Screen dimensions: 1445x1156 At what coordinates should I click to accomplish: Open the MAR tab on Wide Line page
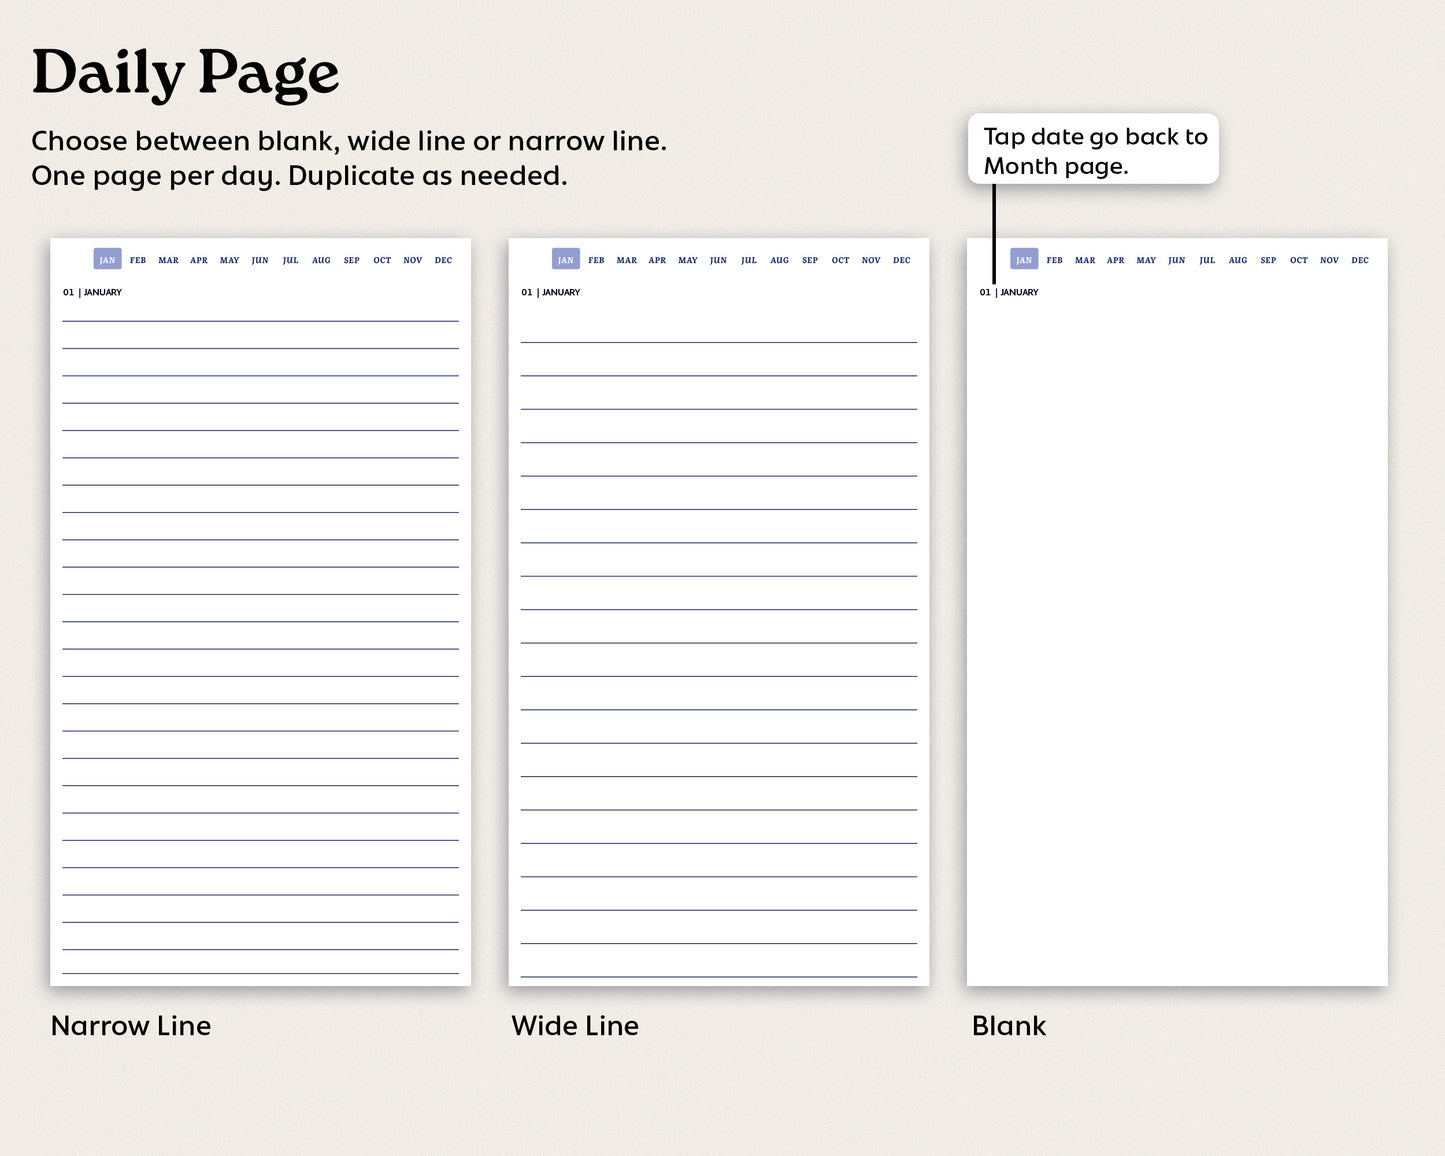pos(627,260)
